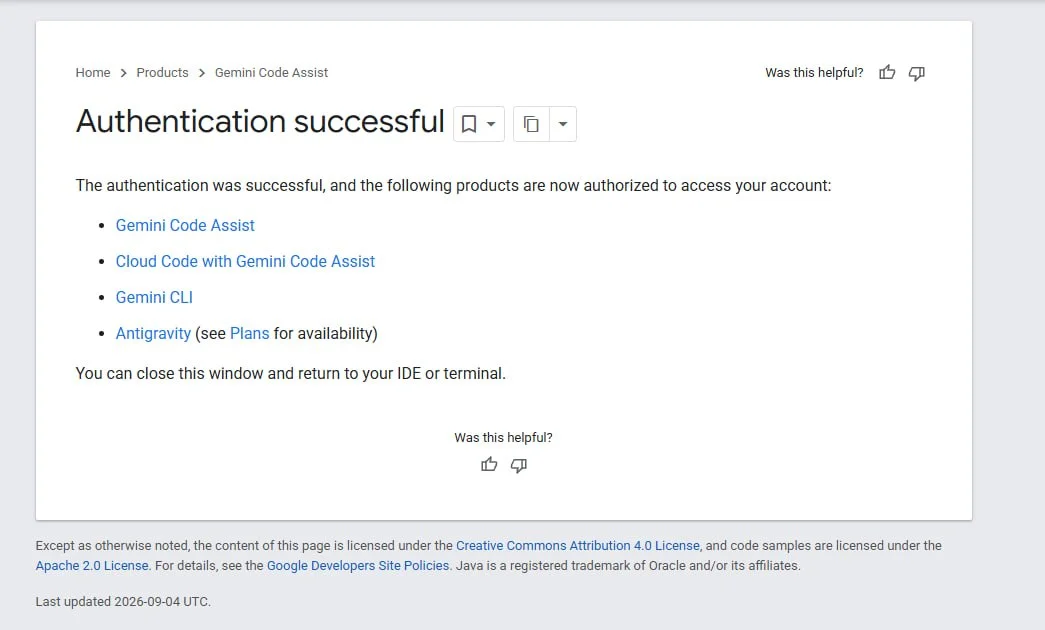This screenshot has width=1045, height=630.
Task: Click 'You can close this window' sentence
Action: (x=291, y=373)
